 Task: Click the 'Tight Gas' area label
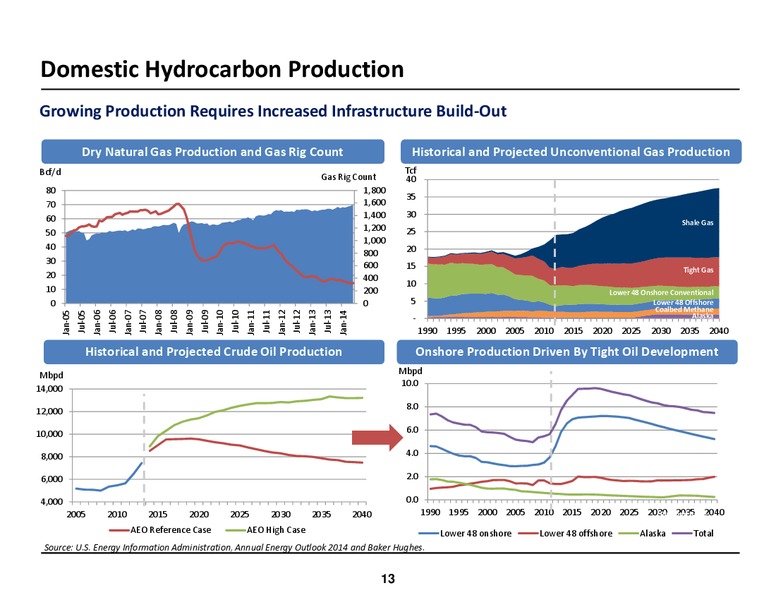coord(698,270)
